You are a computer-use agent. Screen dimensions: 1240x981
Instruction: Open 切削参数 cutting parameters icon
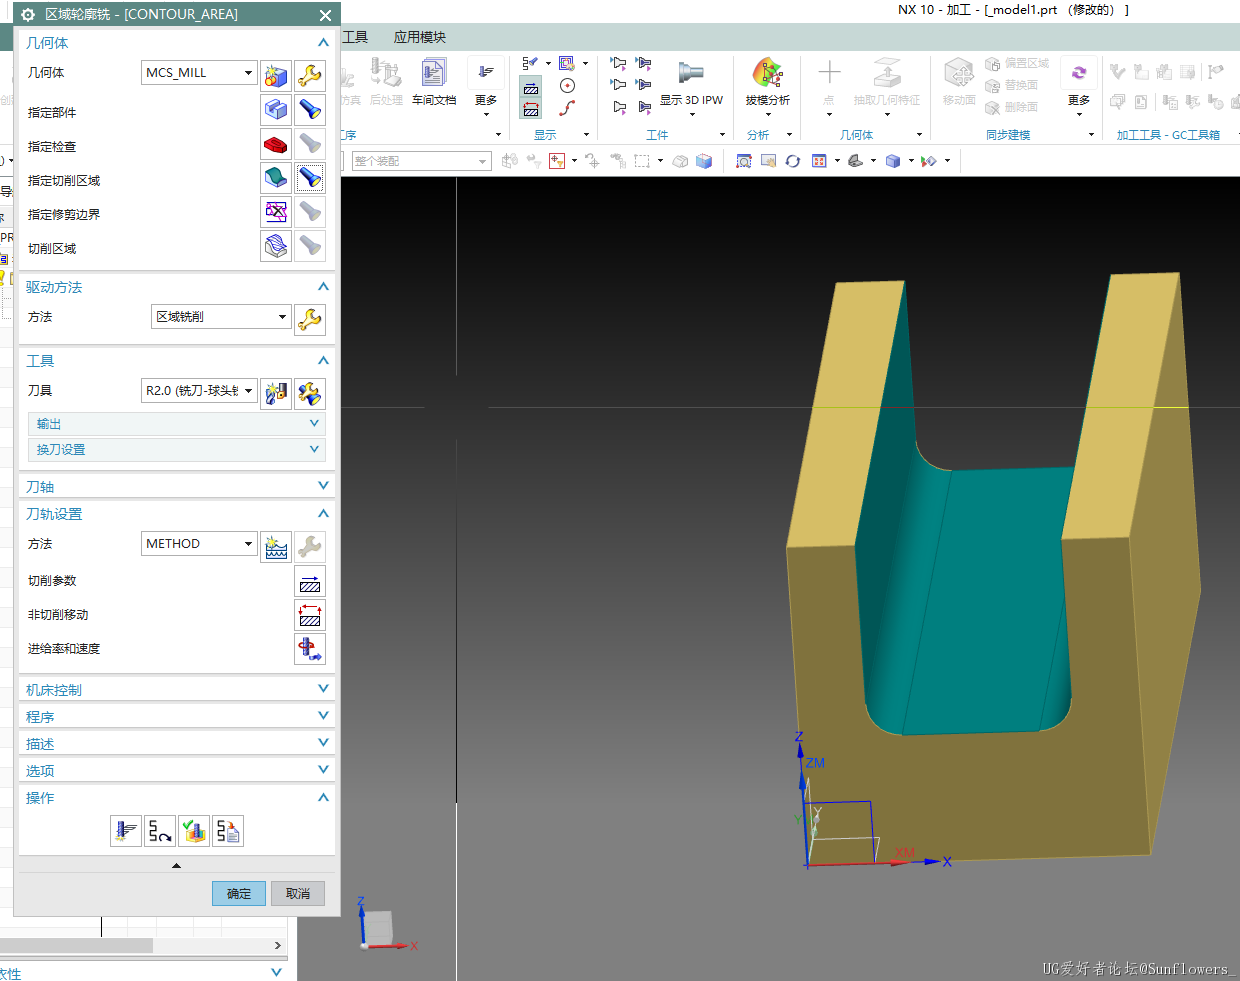310,581
